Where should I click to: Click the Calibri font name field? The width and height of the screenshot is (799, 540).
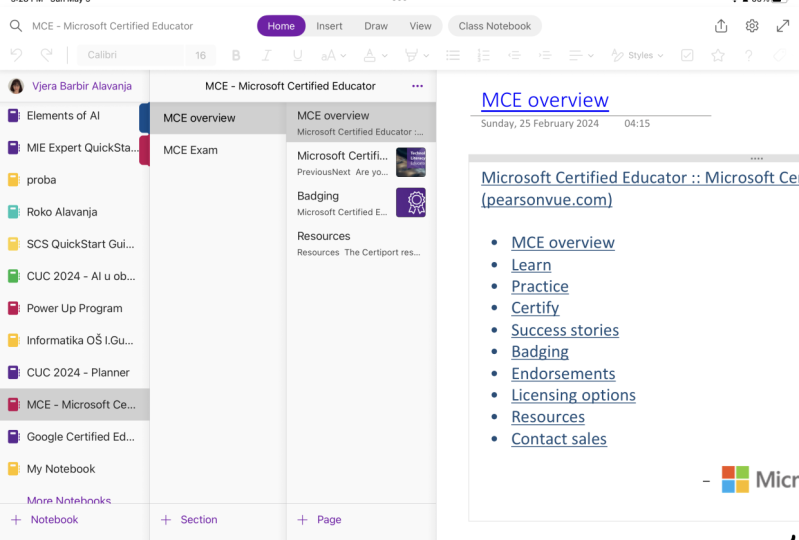click(x=130, y=55)
